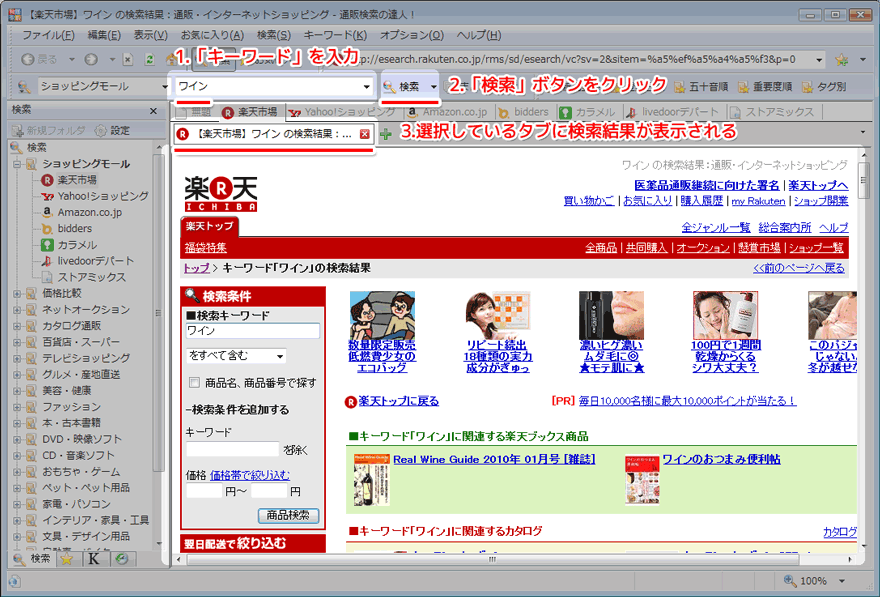Image resolution: width=880 pixels, height=597 pixels.
Task: Open the 全ジャンル一覧 link
Action: (716, 228)
